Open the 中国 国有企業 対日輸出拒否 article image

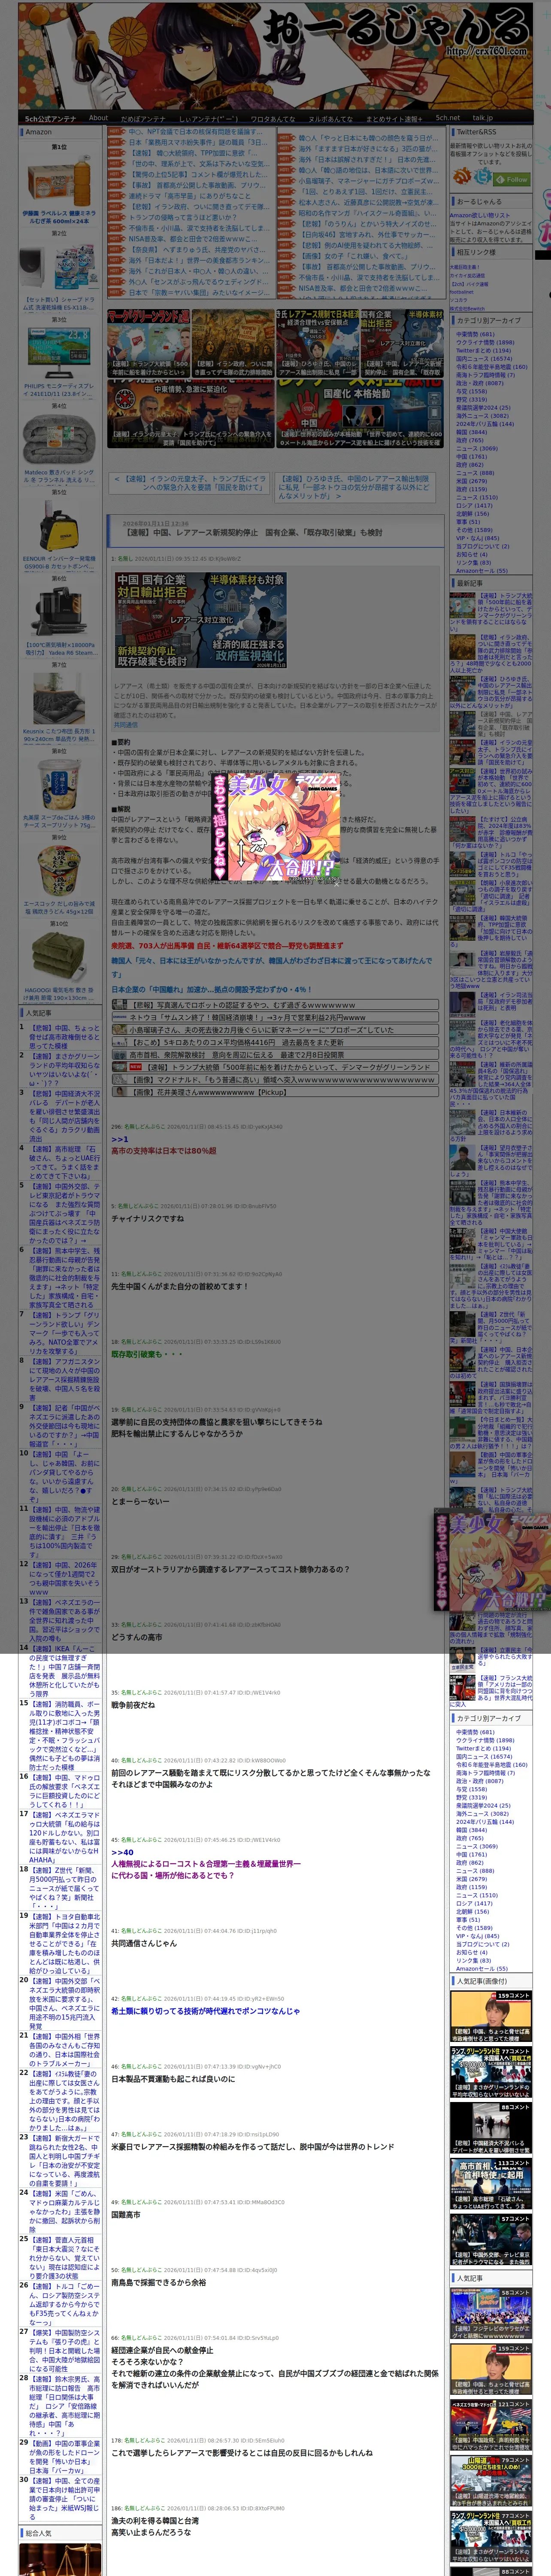pos(200,620)
